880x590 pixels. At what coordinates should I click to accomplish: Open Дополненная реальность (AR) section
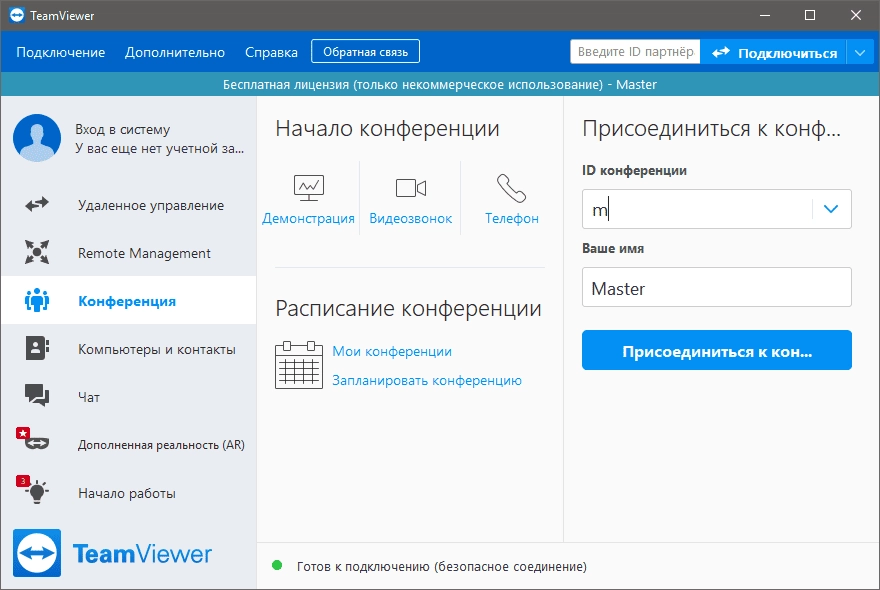(129, 445)
